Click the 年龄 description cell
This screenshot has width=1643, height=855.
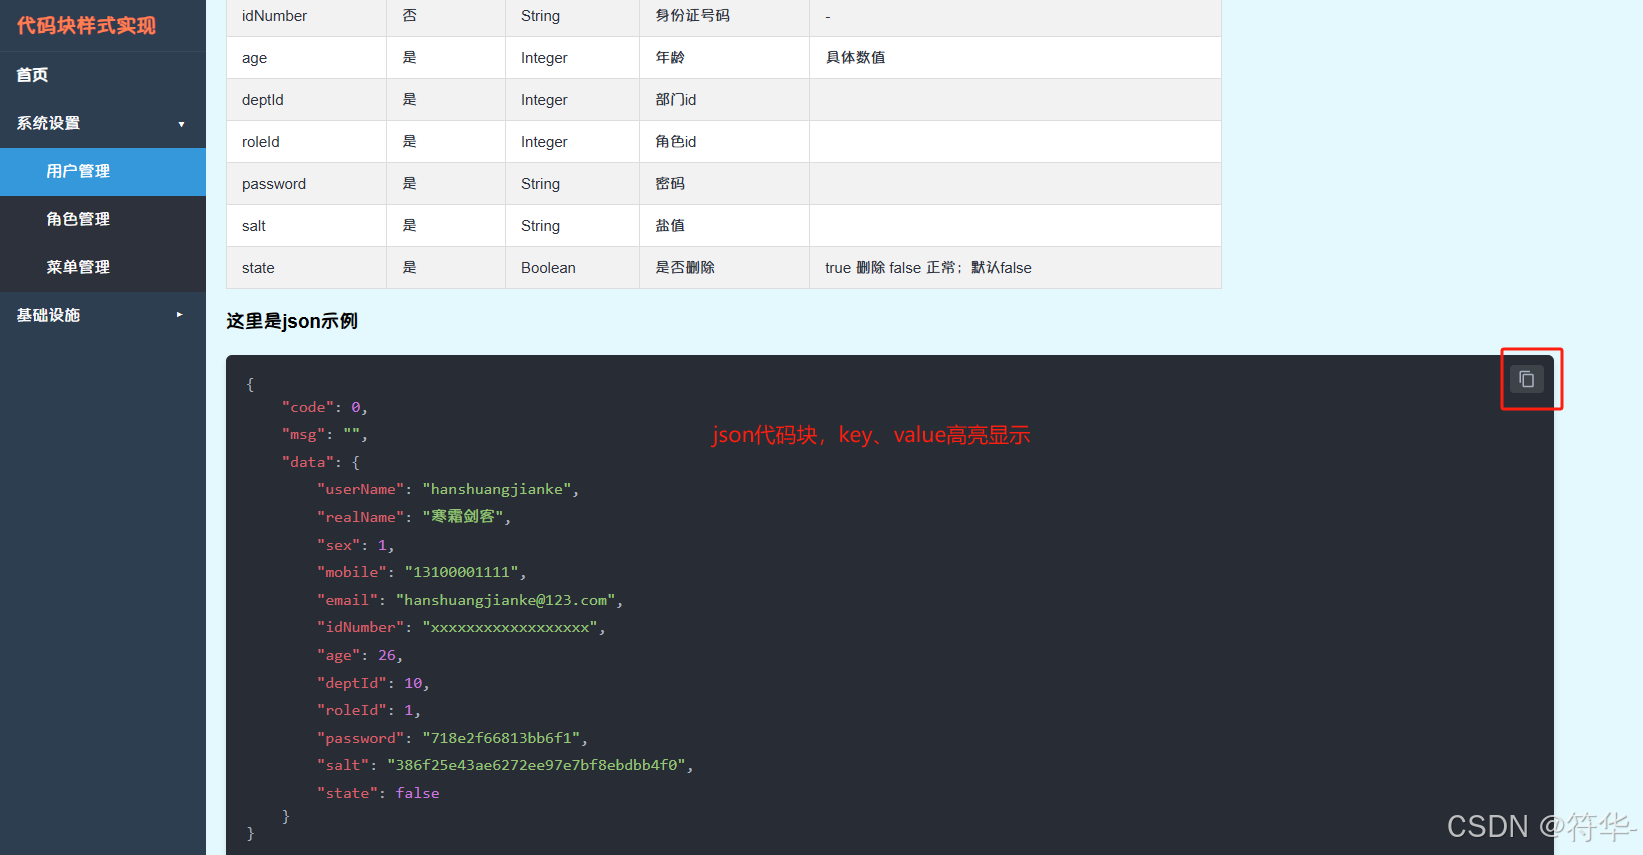pyautogui.click(x=724, y=58)
